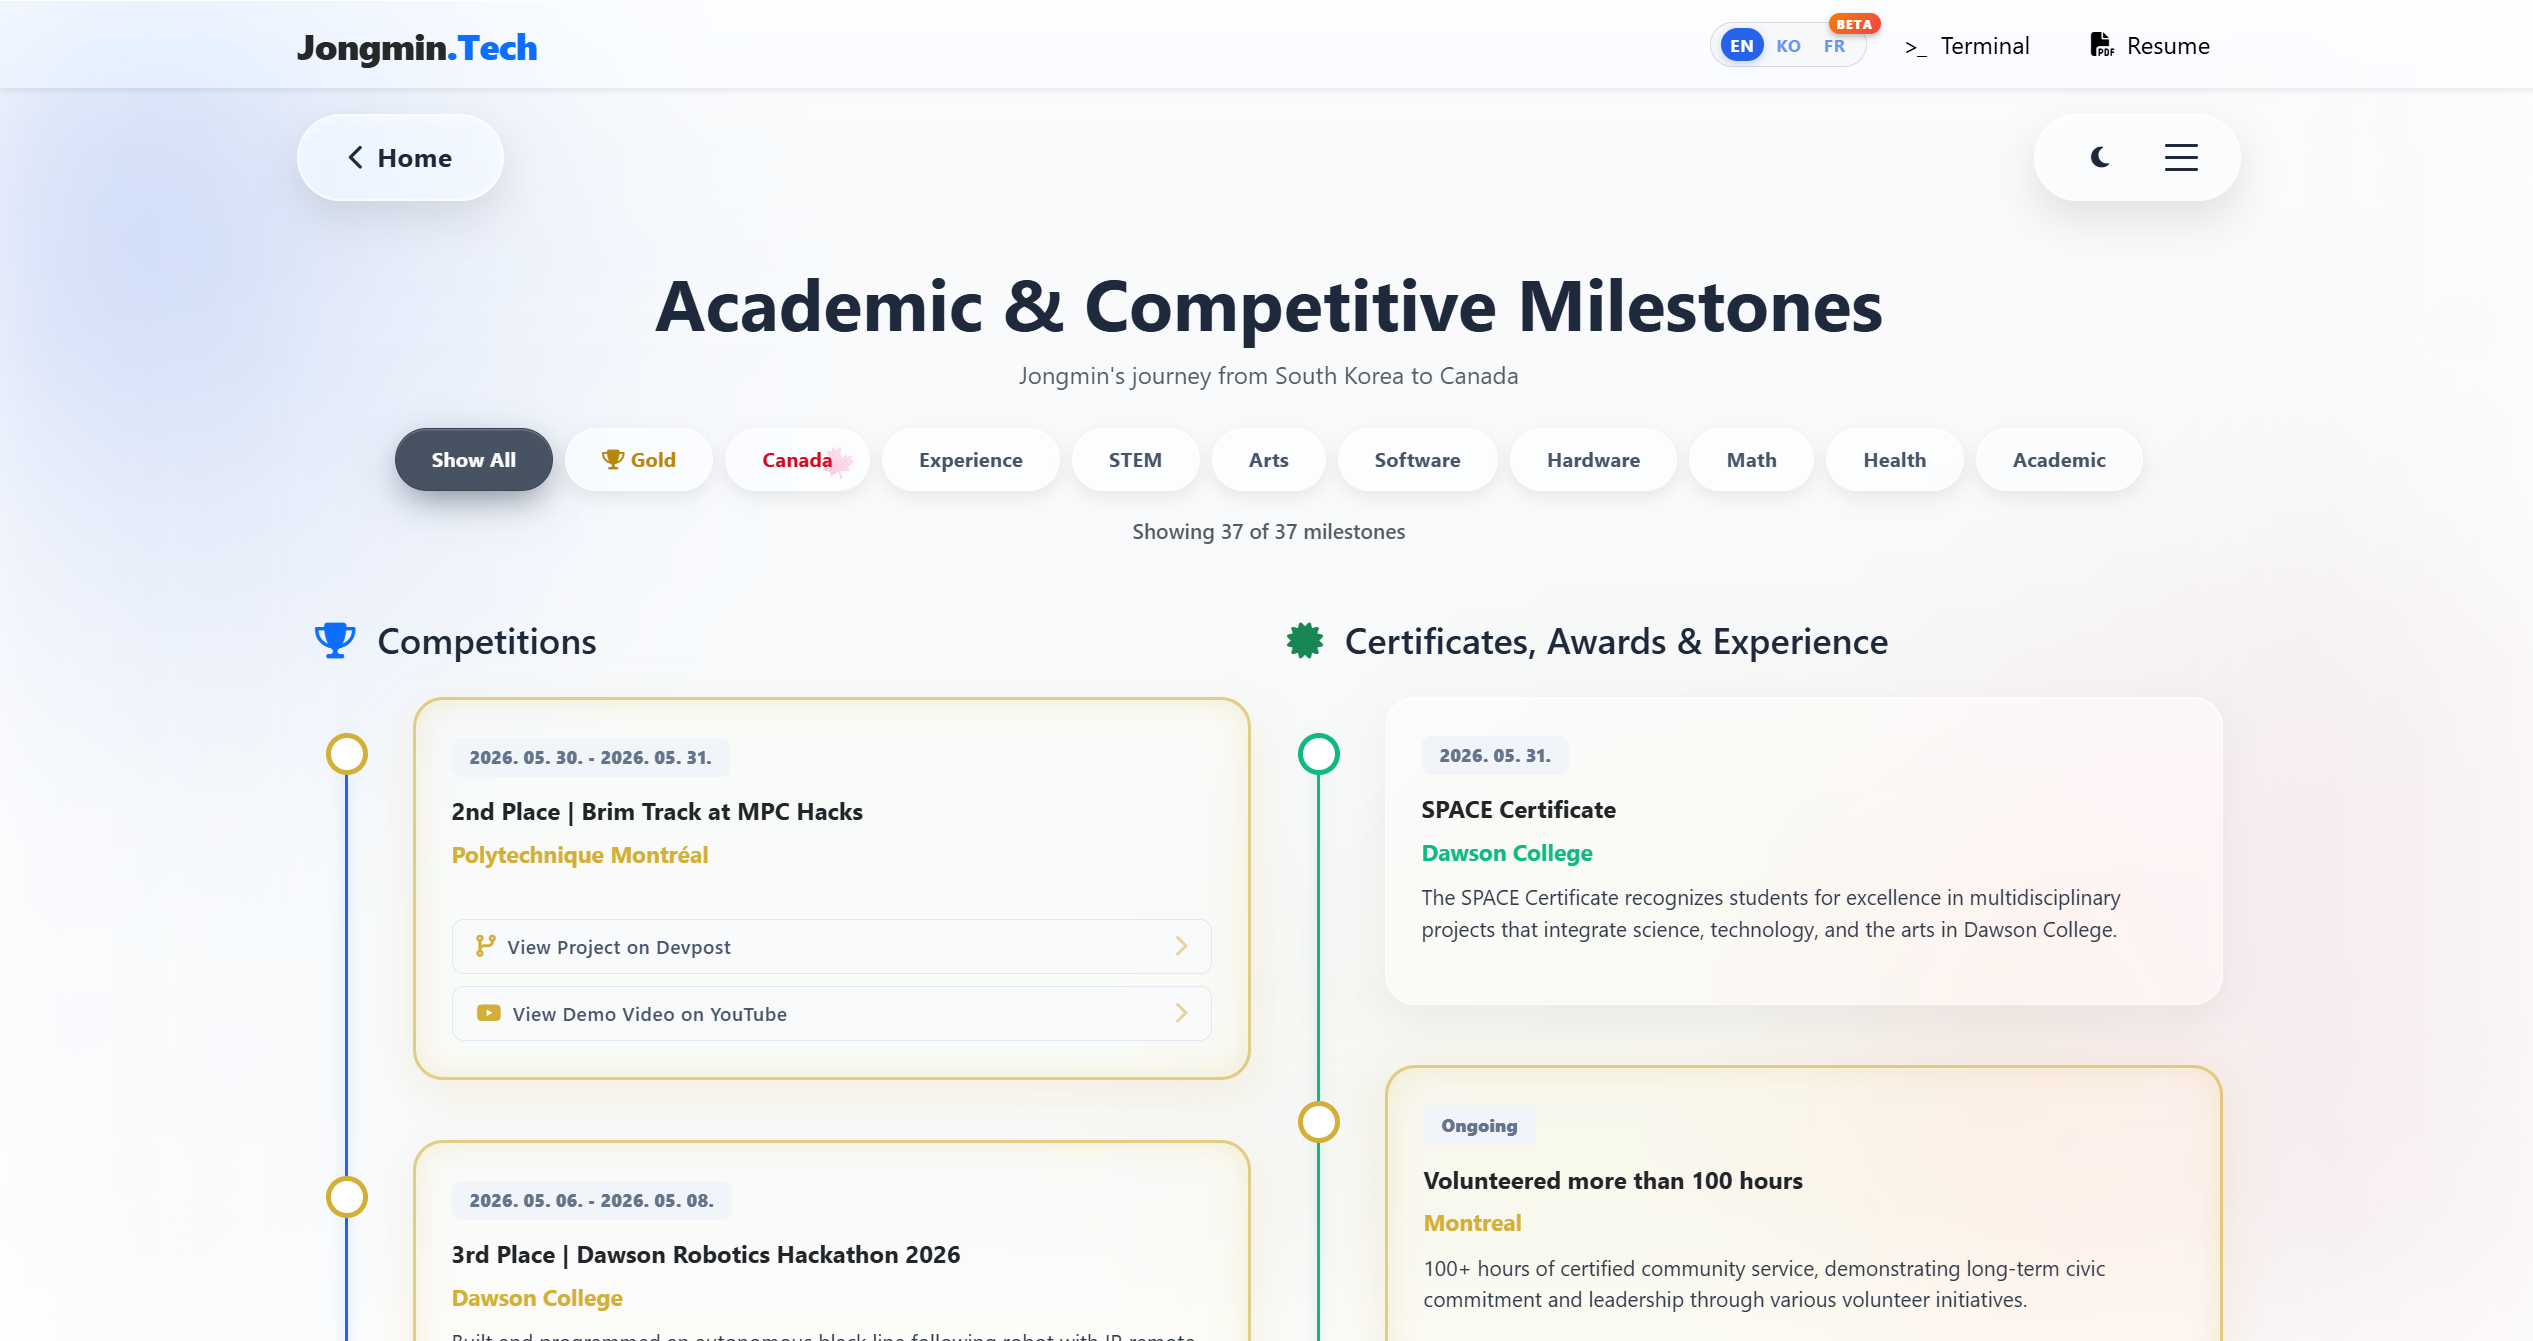Switch language to KO

1788,46
